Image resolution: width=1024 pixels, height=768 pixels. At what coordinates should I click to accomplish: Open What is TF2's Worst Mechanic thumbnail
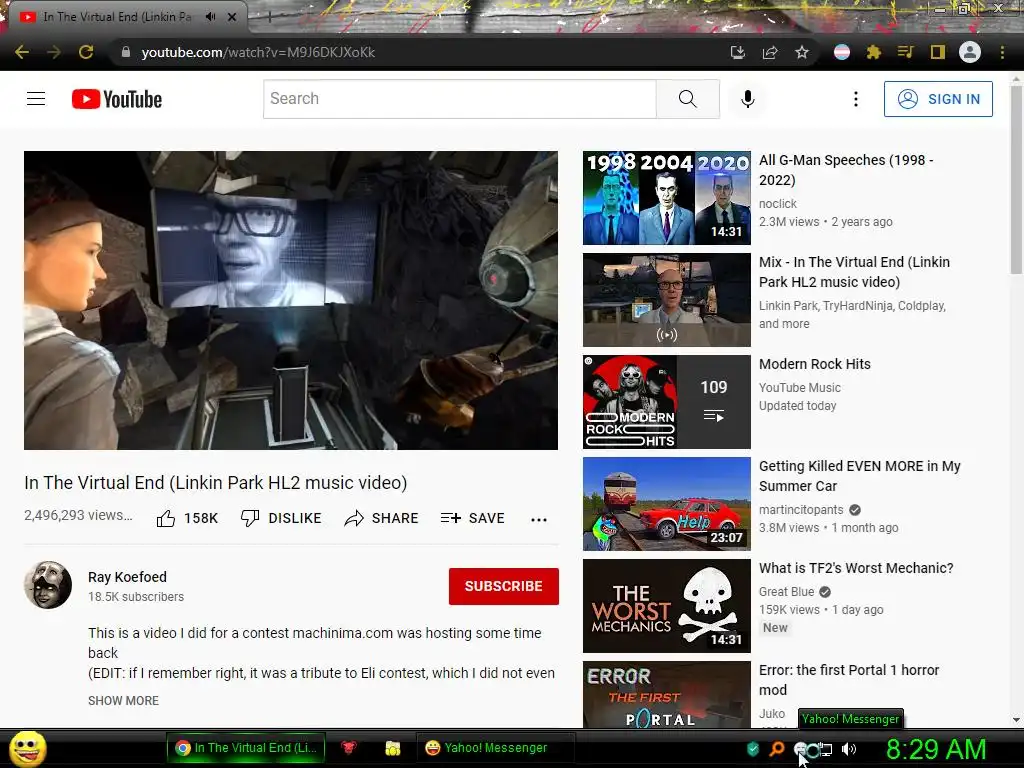(x=667, y=605)
